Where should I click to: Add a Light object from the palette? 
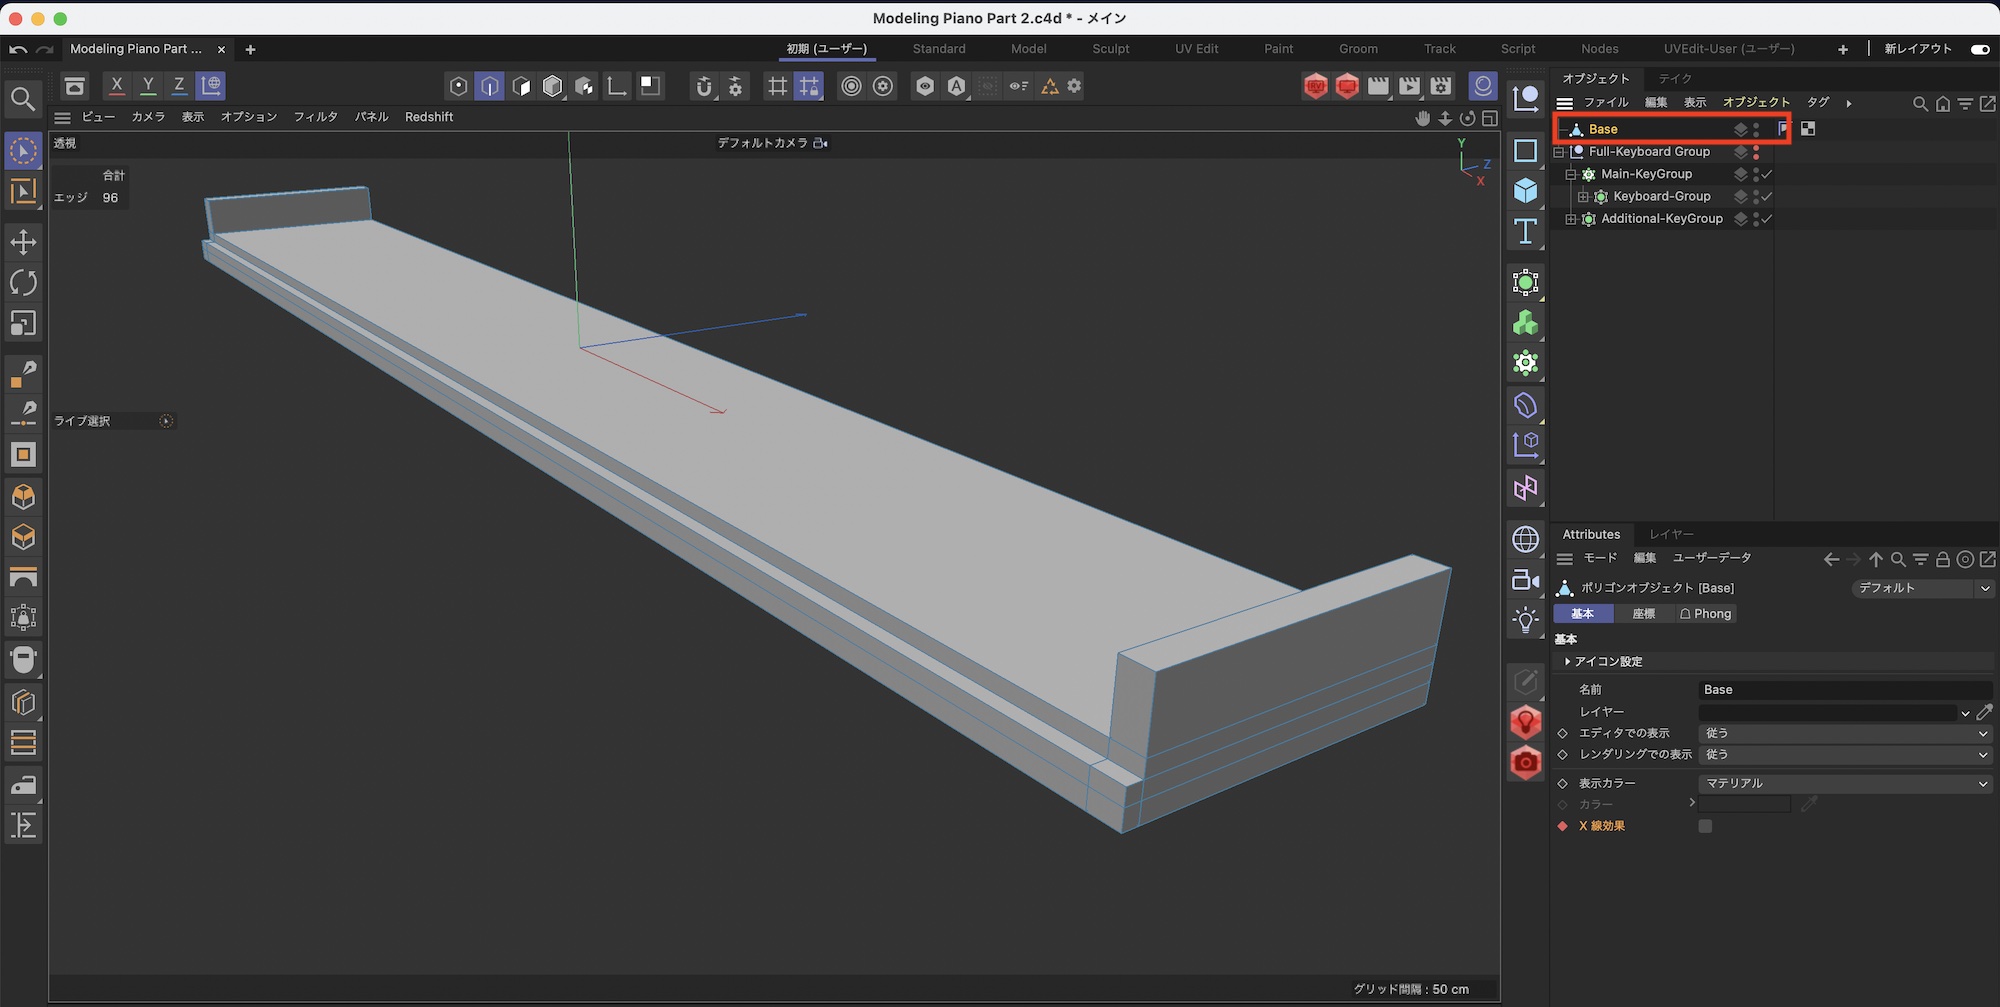(x=1525, y=620)
